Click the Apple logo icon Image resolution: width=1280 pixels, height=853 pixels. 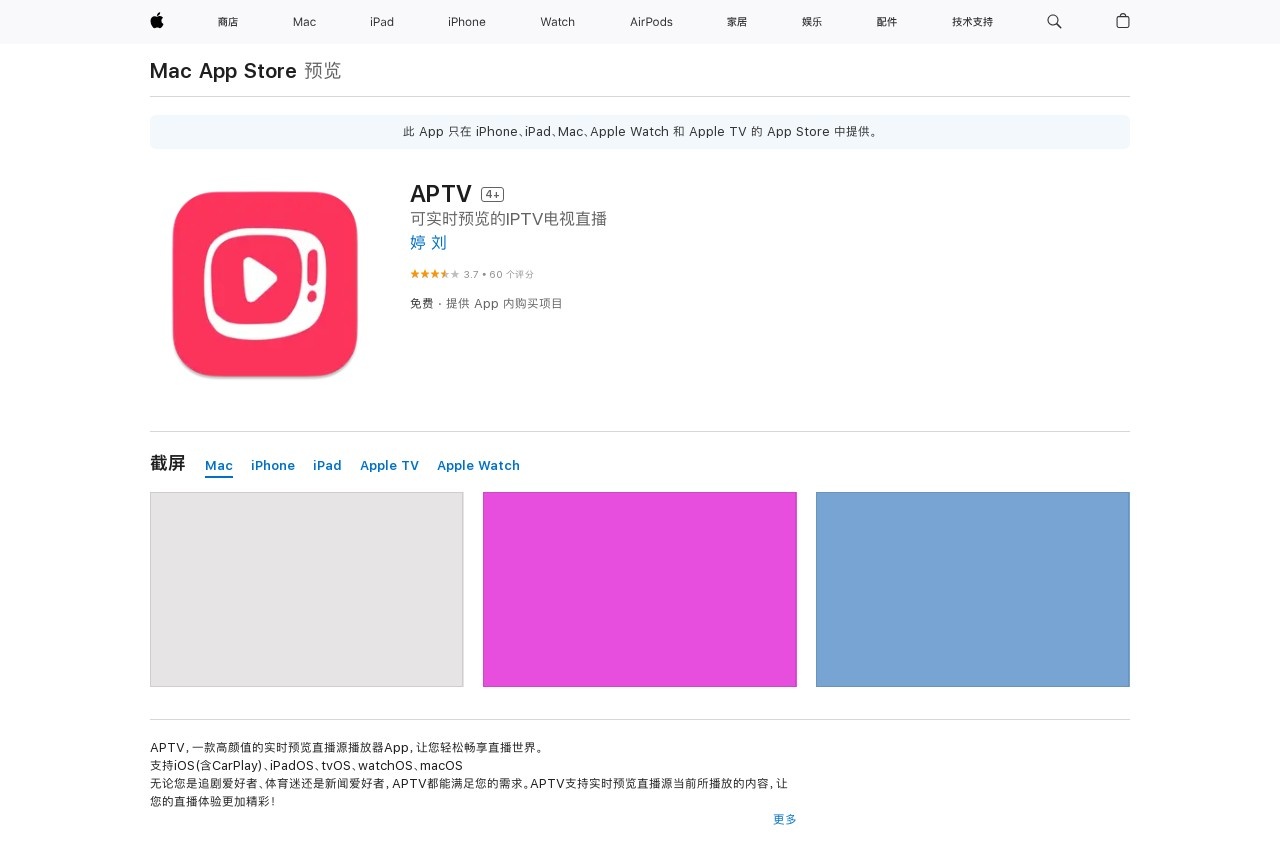coord(157,21)
